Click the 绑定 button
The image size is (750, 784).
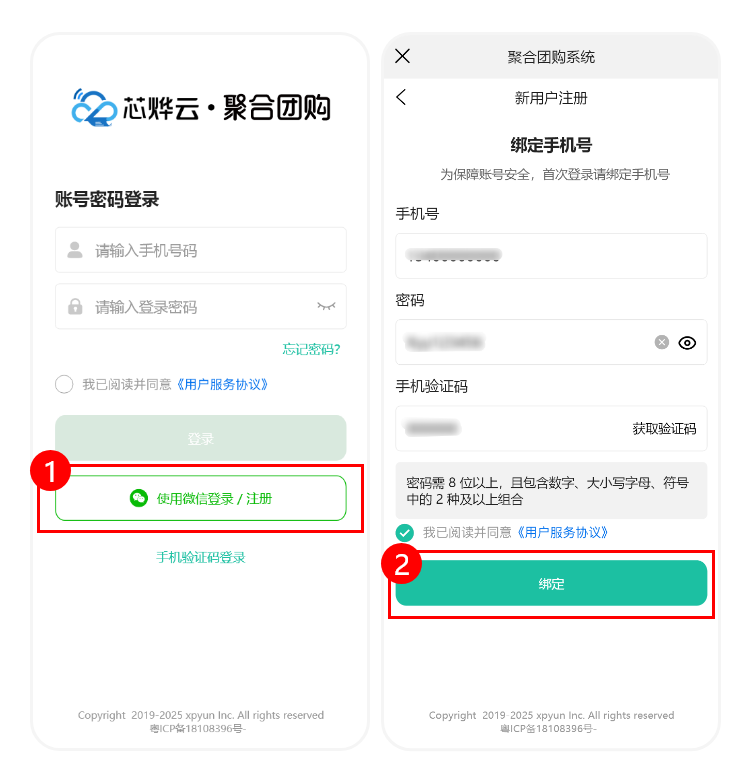(x=551, y=583)
